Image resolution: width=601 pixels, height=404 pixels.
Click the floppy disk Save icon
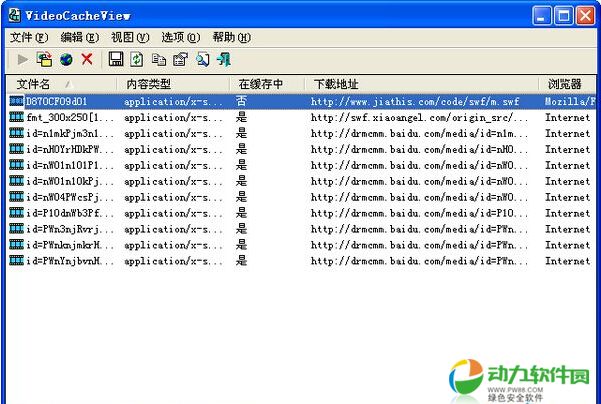[x=116, y=60]
